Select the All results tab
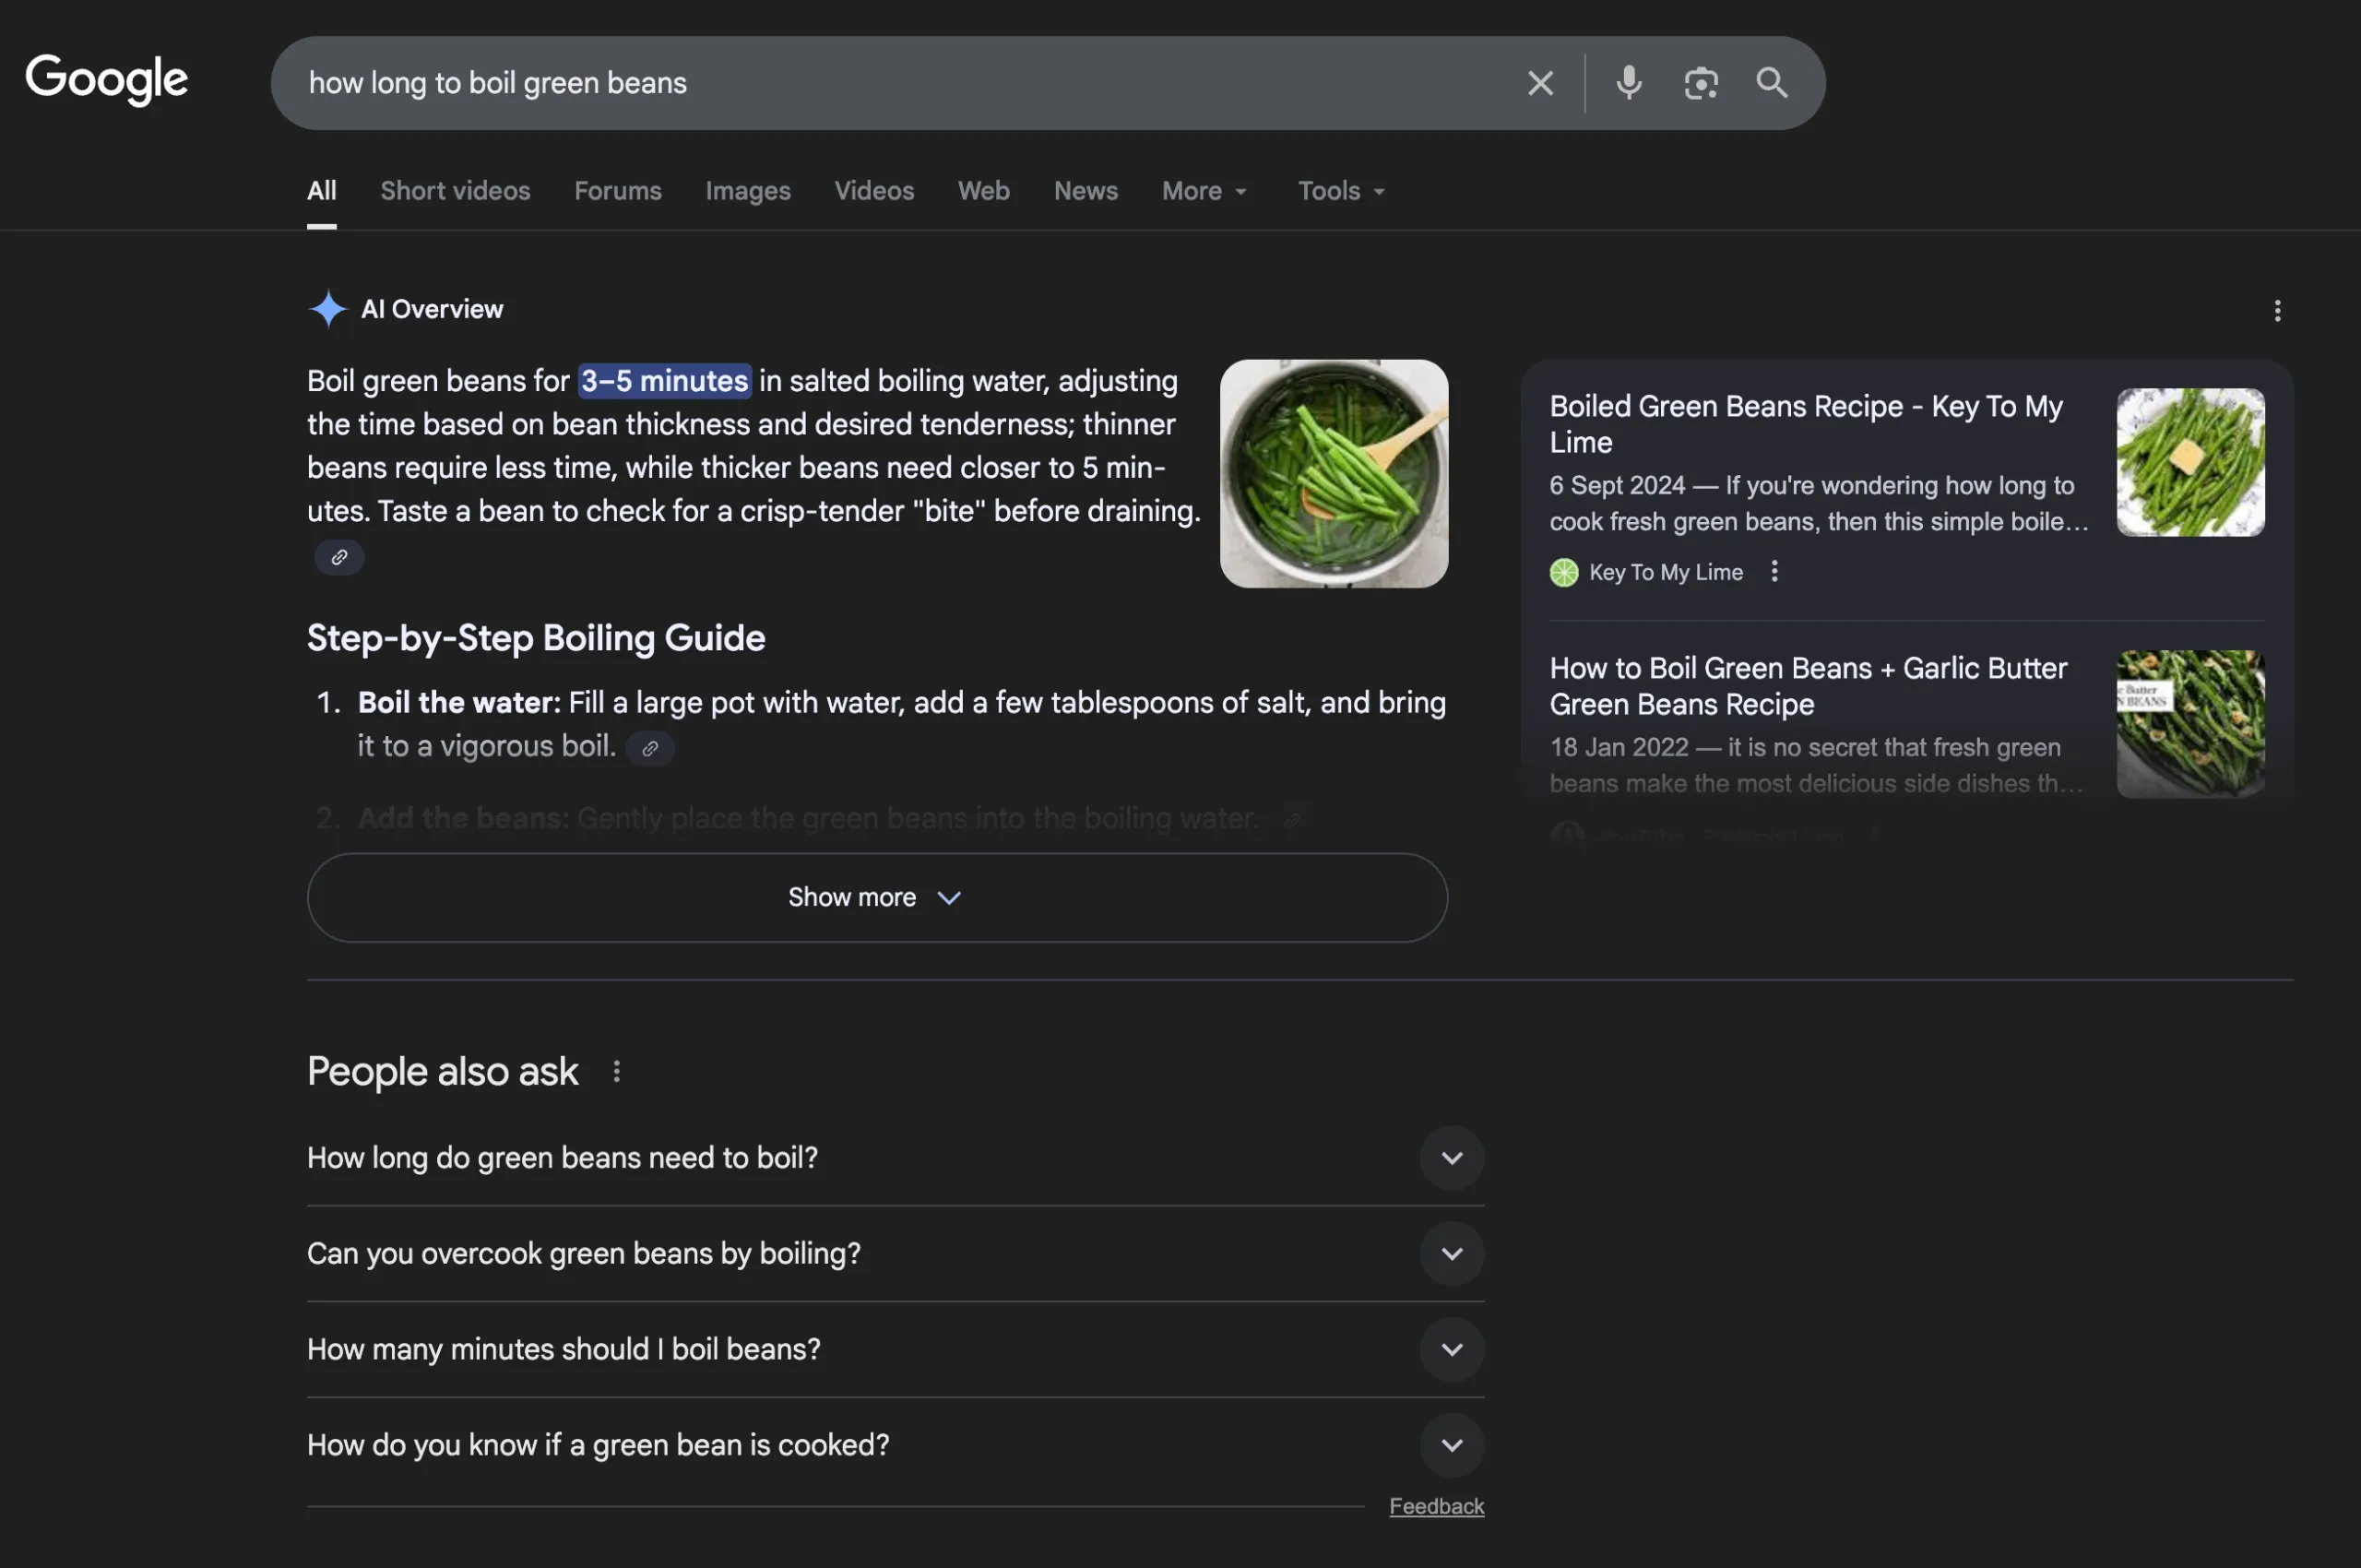The width and height of the screenshot is (2361, 1568). pos(322,191)
